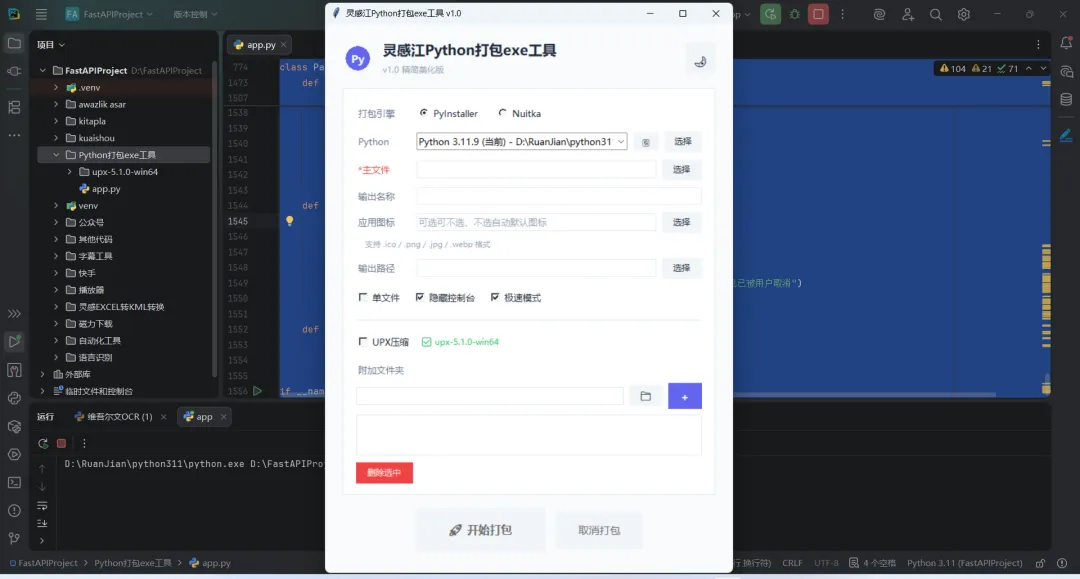Click the yellow light bulb at line 1545
Image resolution: width=1080 pixels, height=579 pixels.
click(289, 221)
